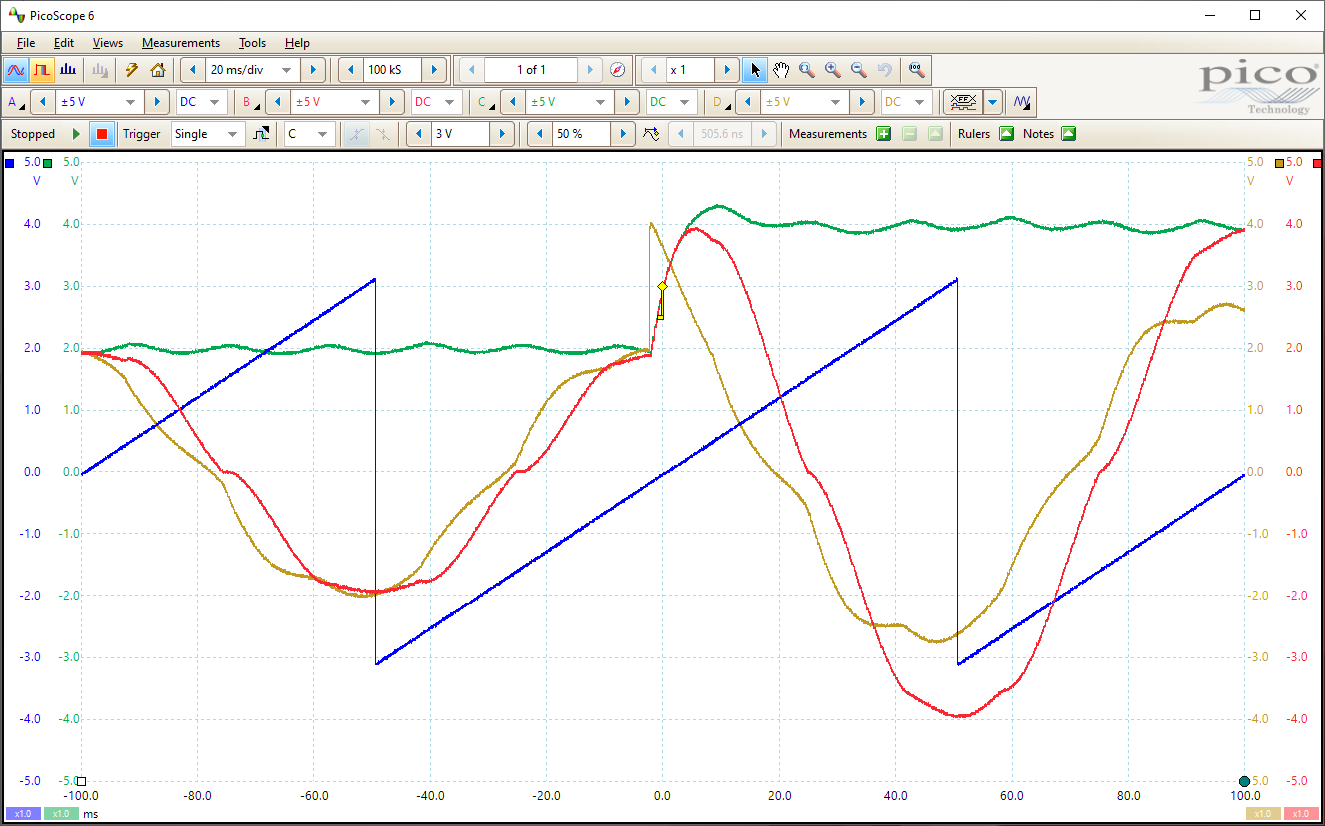Activate the hand pan tool
1325x826 pixels.
pyautogui.click(x=781, y=69)
